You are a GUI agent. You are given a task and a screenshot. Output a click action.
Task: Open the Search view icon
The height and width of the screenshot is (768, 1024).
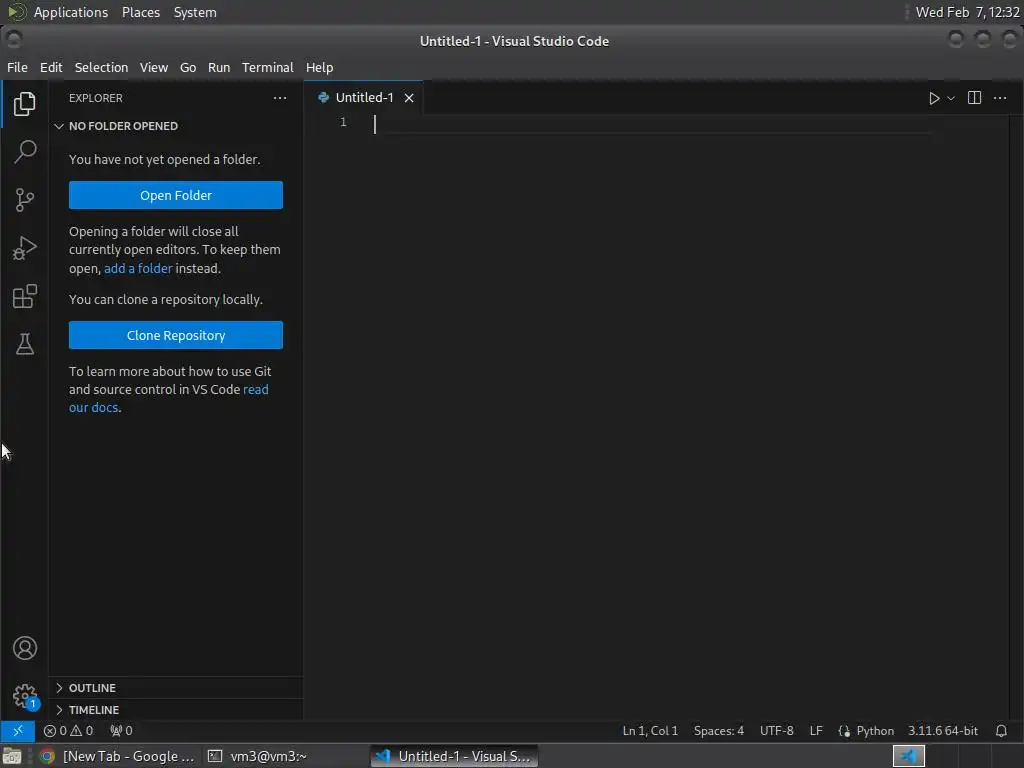(24, 152)
